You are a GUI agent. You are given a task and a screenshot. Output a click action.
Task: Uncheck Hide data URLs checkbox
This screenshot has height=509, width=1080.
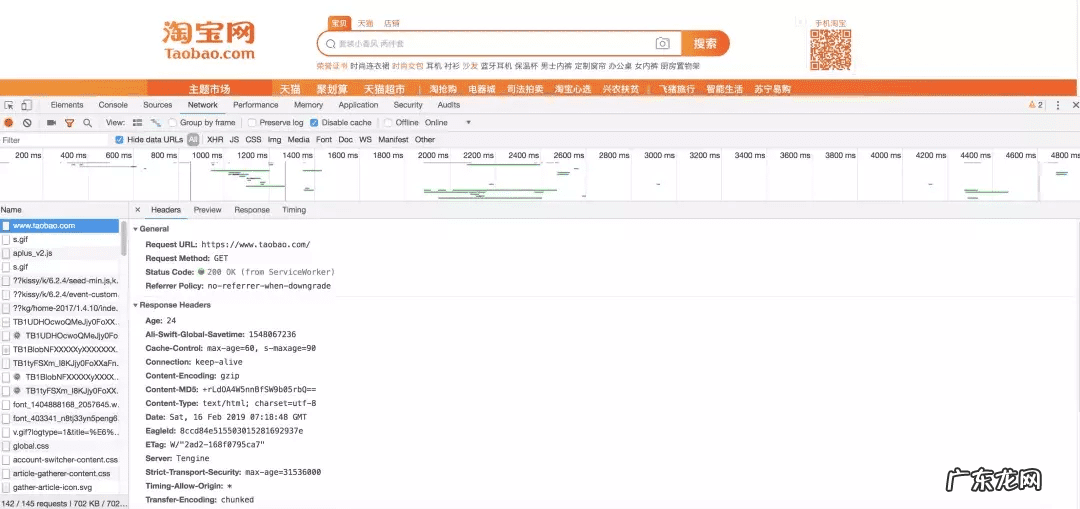(x=119, y=140)
